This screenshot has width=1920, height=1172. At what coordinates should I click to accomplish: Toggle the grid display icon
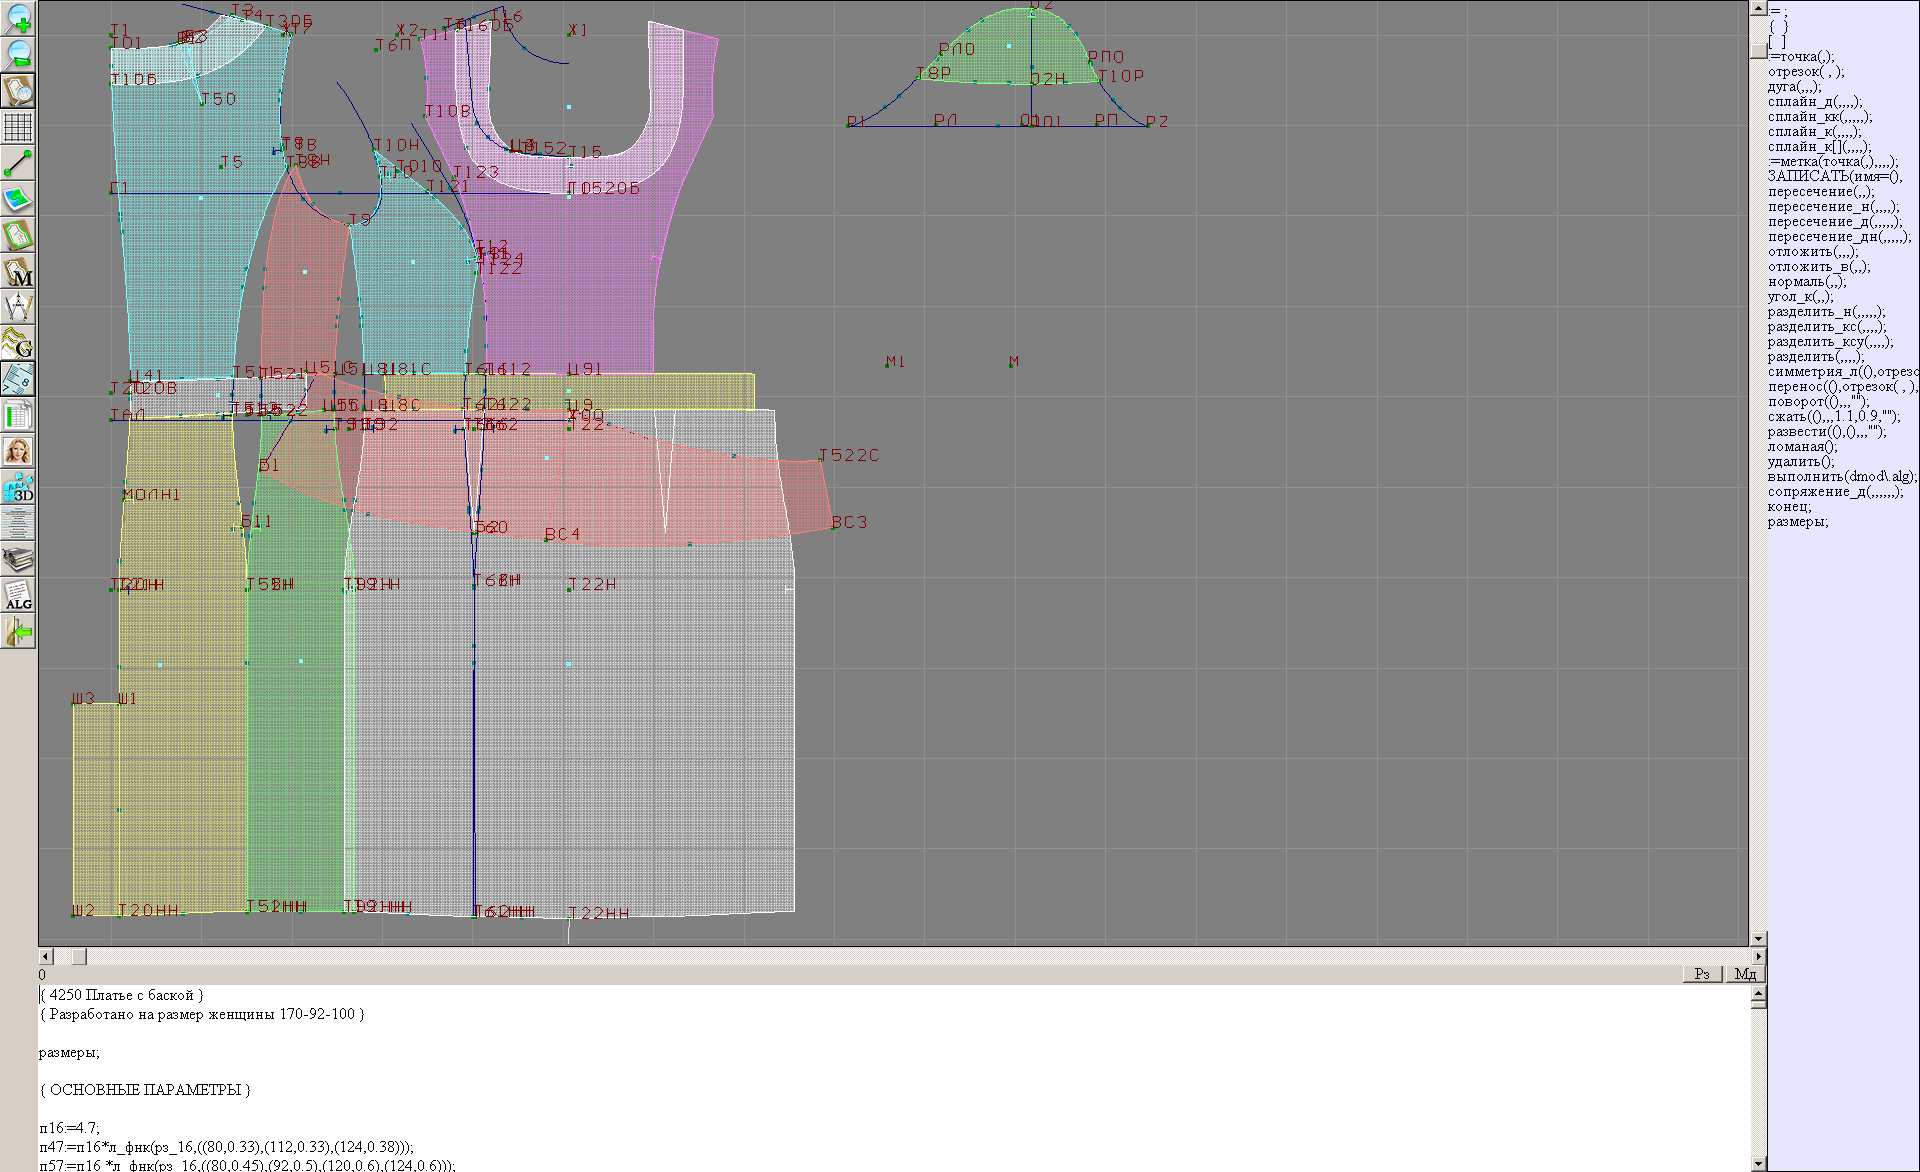click(18, 127)
